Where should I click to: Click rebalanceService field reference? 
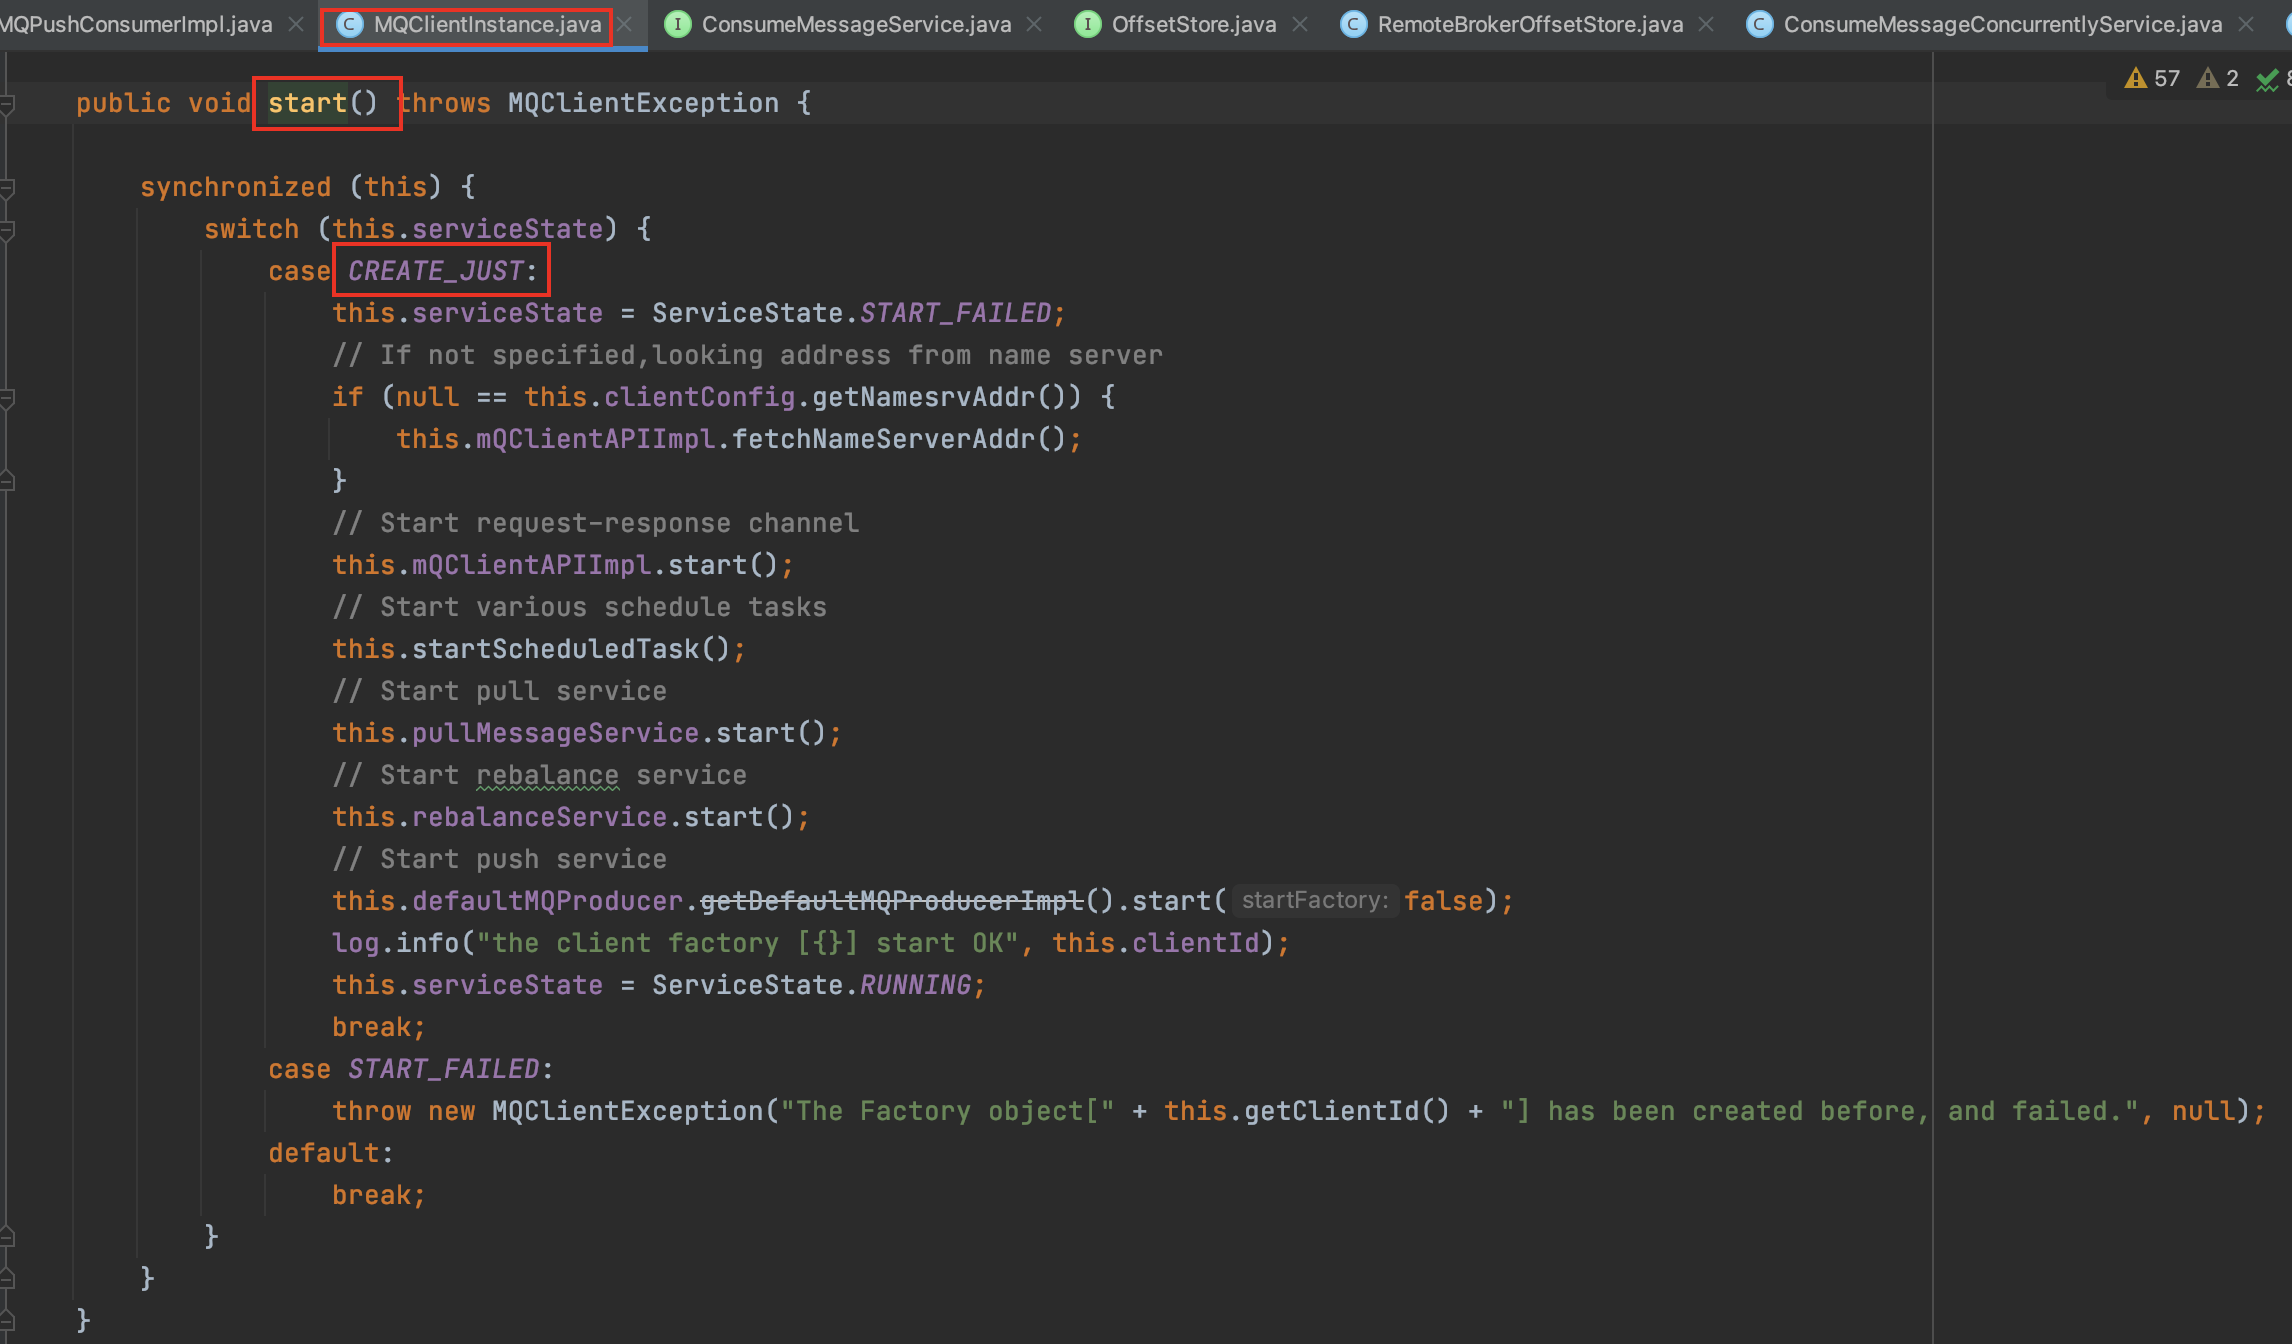click(x=539, y=817)
